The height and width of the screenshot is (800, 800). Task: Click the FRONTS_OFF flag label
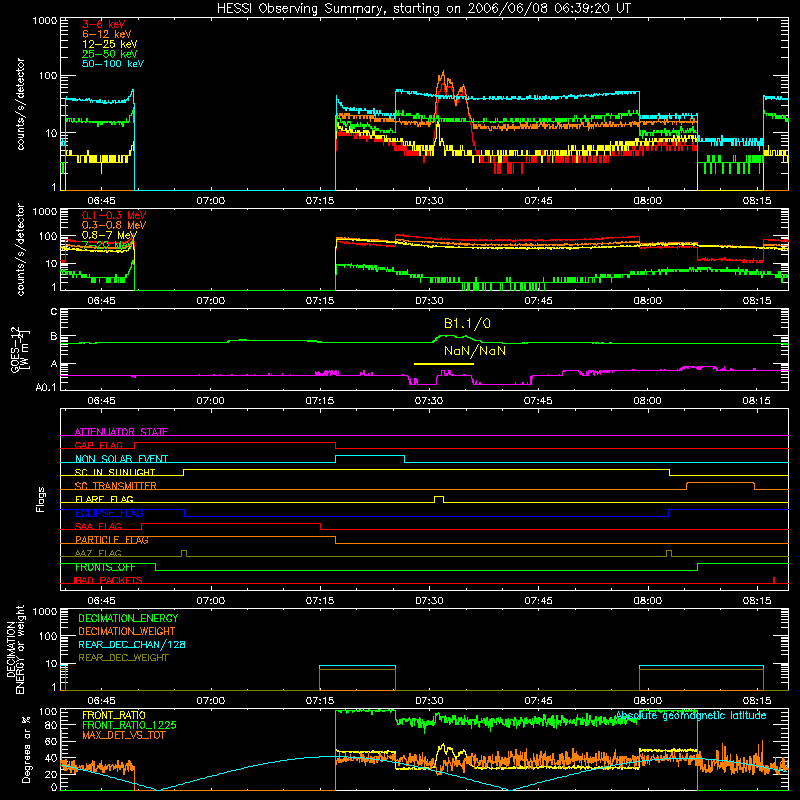(x=105, y=567)
